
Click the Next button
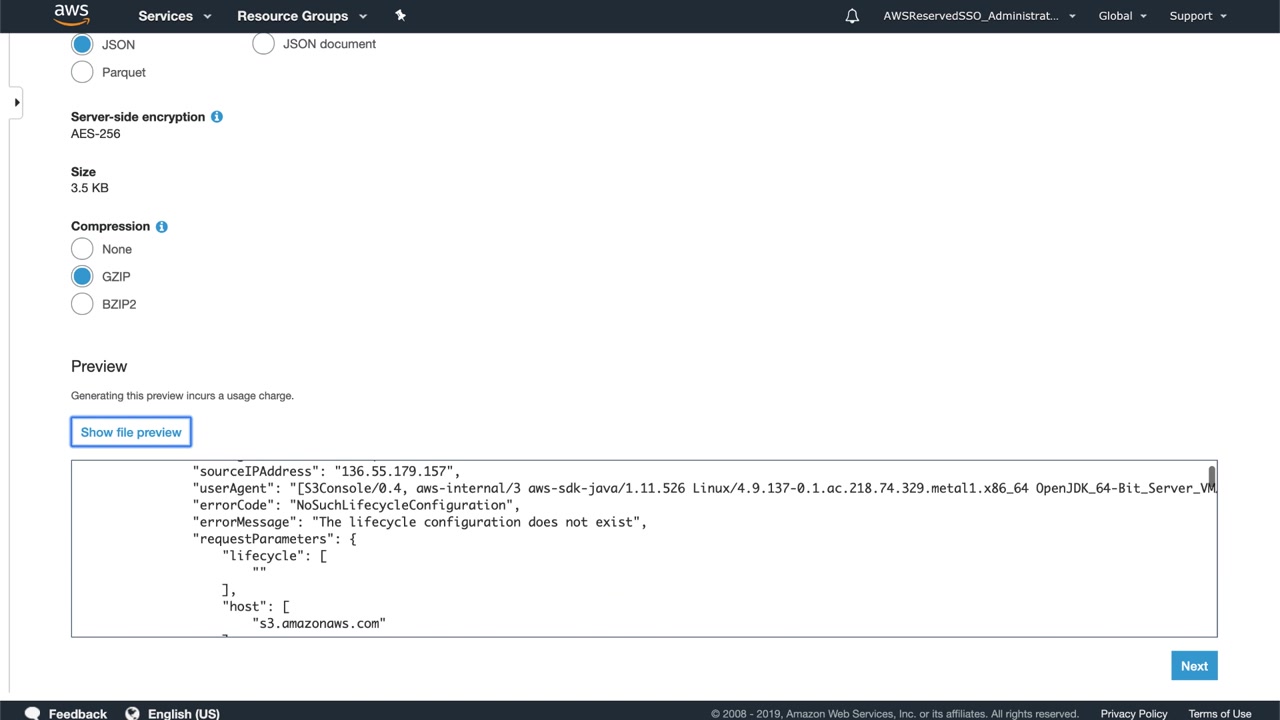(1194, 666)
